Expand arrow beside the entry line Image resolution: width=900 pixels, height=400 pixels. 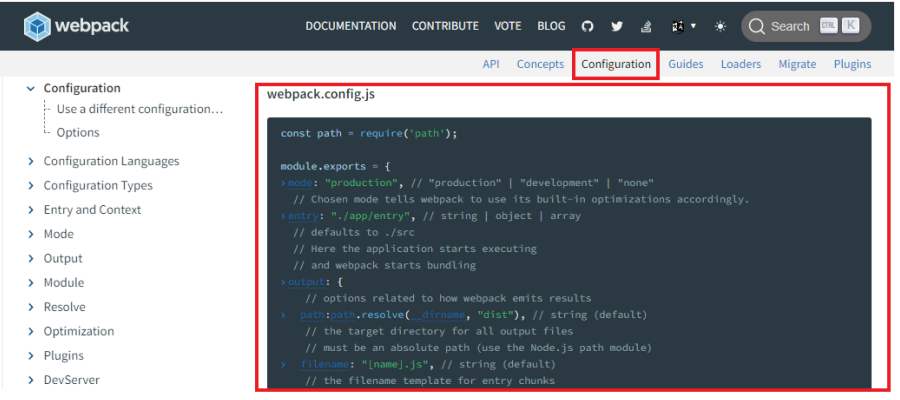[283, 216]
